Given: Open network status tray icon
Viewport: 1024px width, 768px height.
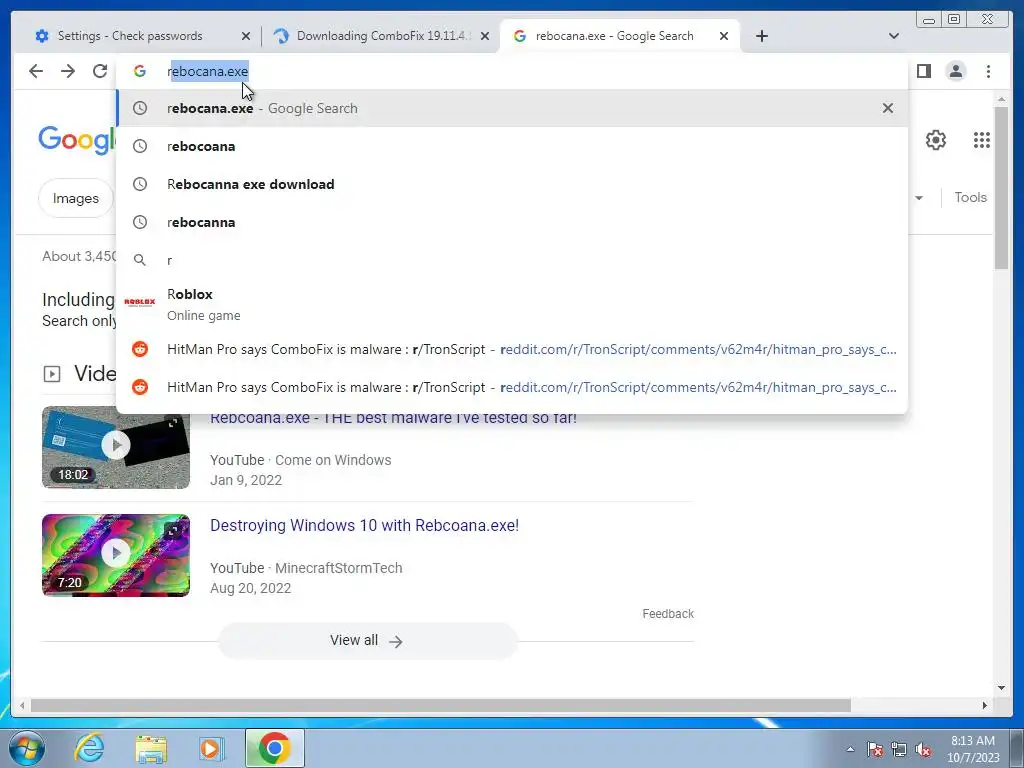Looking at the screenshot, I should (x=899, y=749).
